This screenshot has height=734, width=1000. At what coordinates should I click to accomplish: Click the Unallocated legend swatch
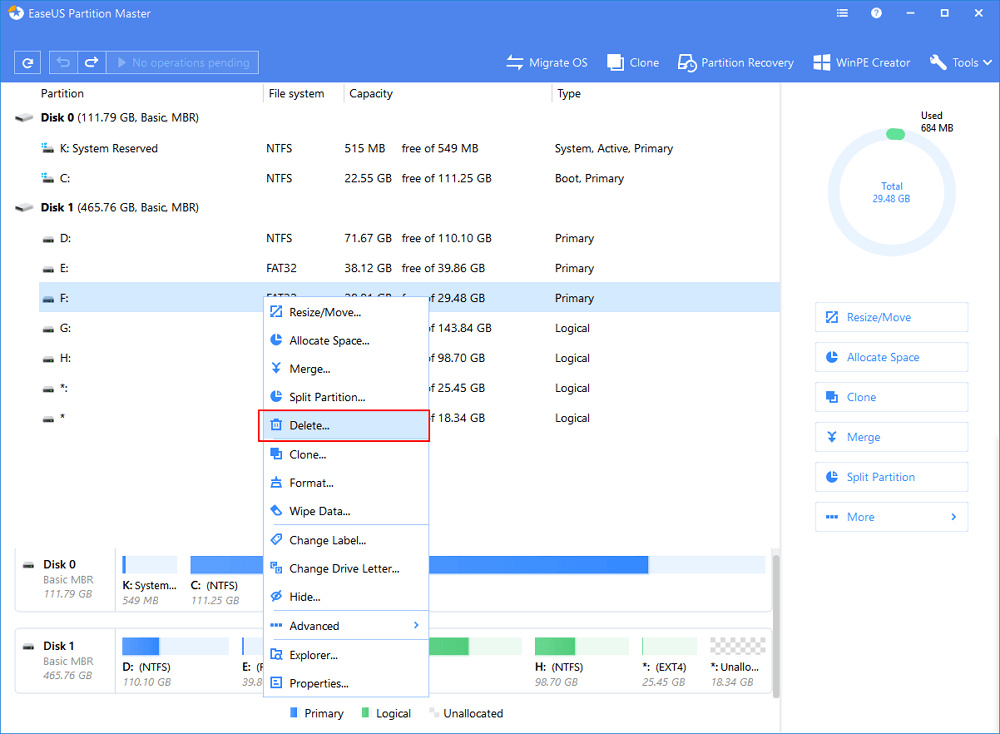click(434, 712)
